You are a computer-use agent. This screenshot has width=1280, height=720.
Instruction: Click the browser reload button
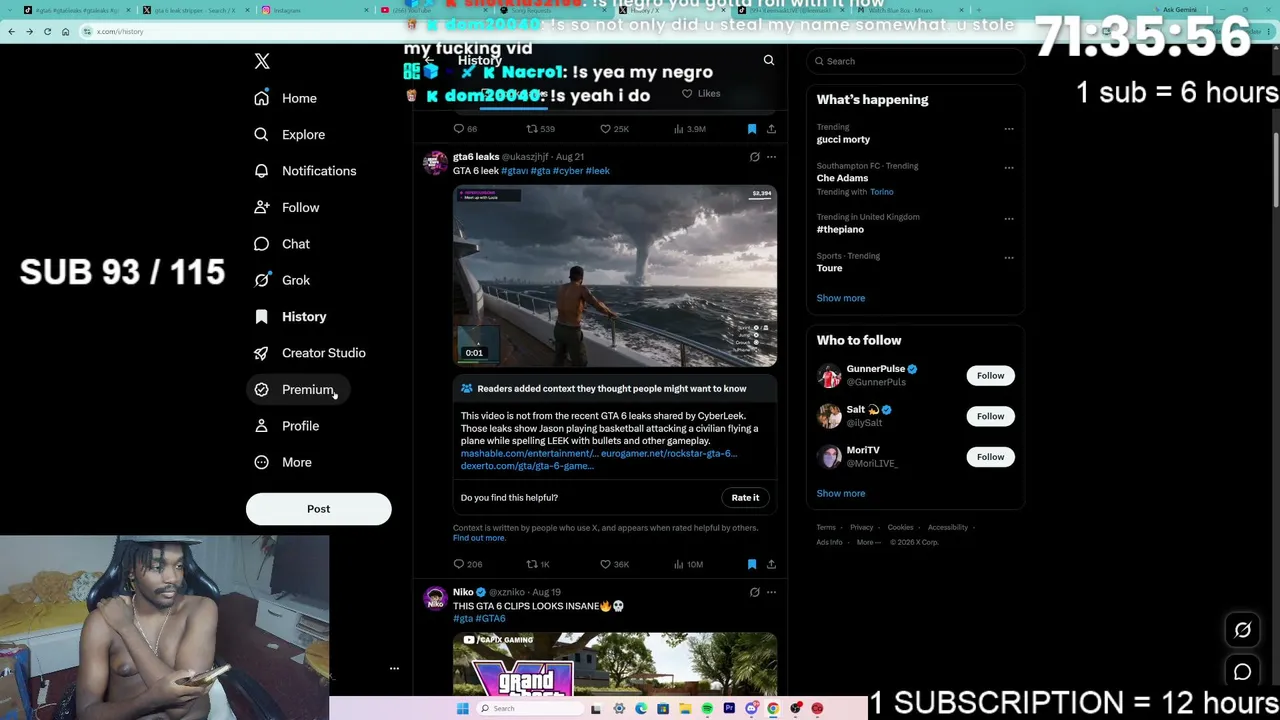coord(47,31)
